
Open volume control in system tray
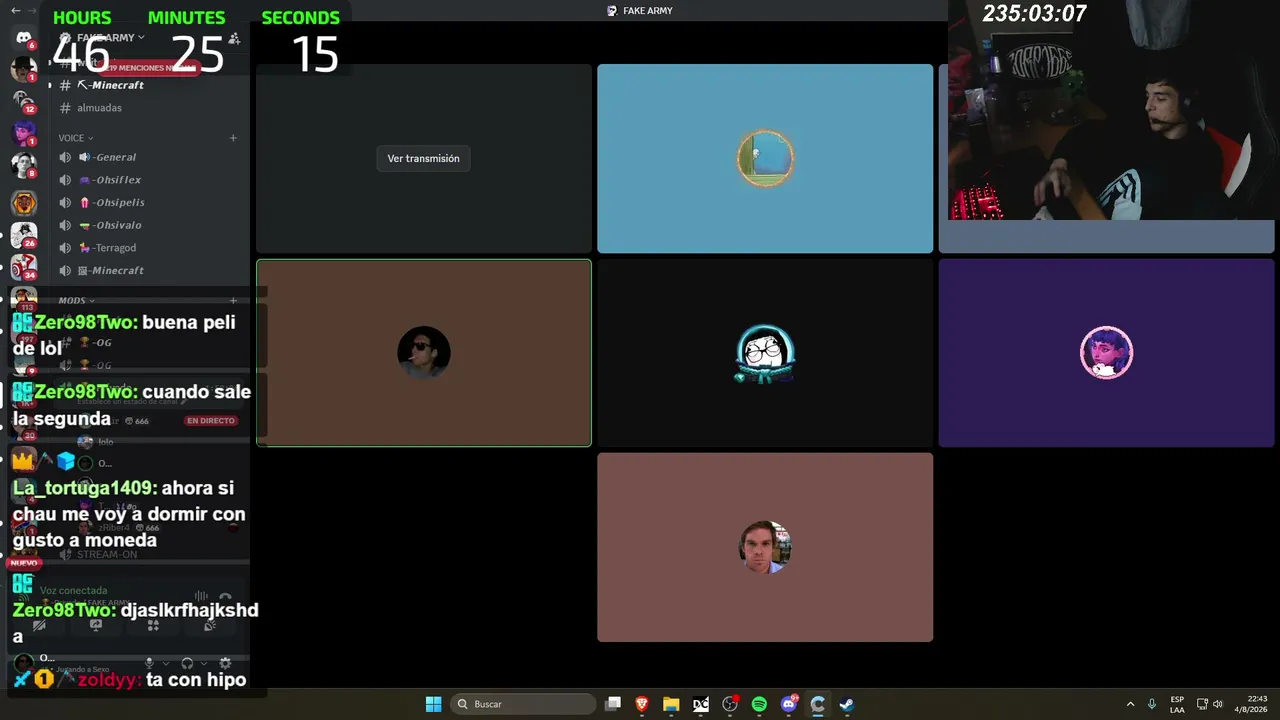tap(1218, 704)
